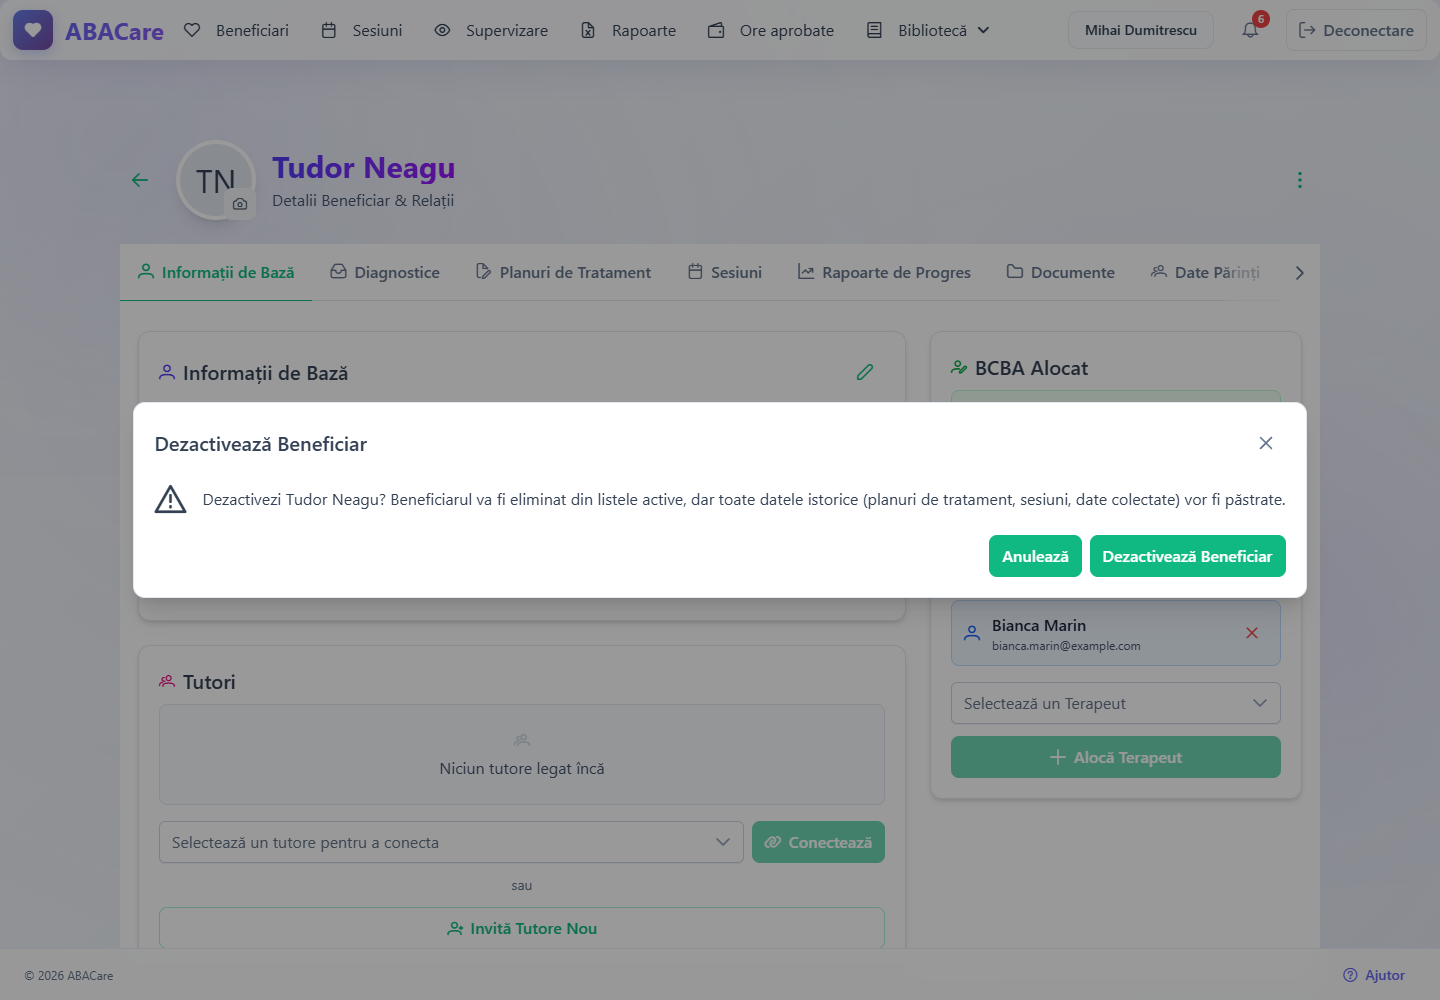
Task: Click the camera icon on the TN avatar
Action: [x=240, y=204]
